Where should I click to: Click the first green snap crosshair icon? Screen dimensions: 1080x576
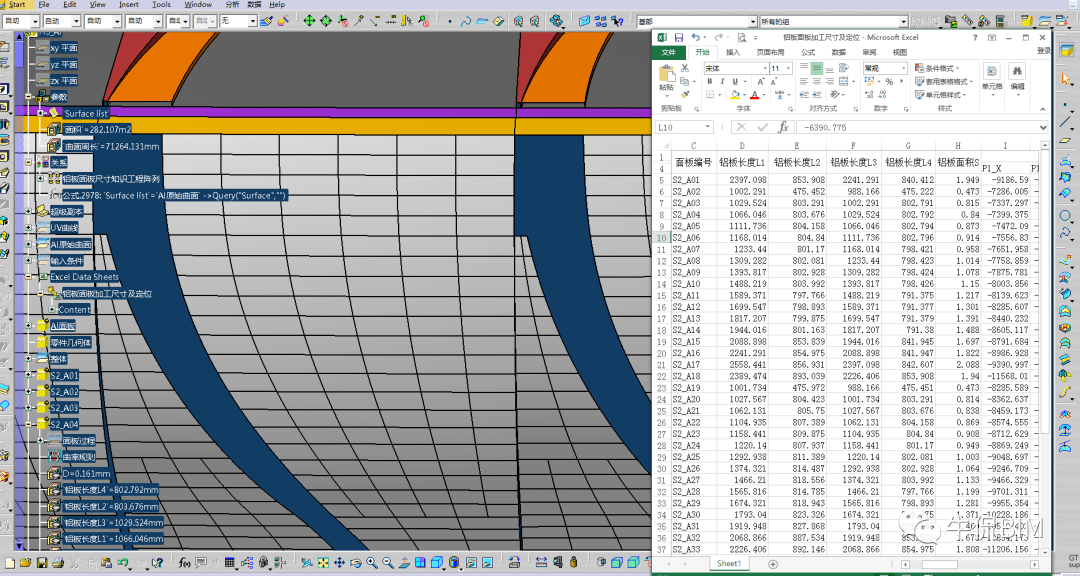click(x=309, y=21)
